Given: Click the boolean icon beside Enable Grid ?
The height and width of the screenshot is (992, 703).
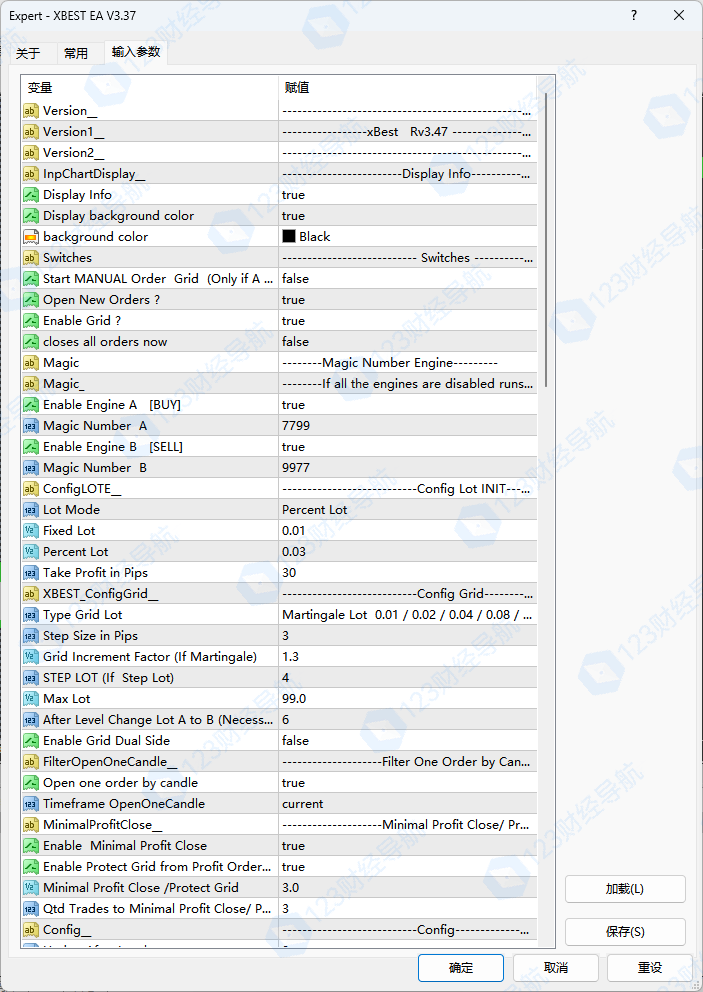Looking at the screenshot, I should point(30,321).
